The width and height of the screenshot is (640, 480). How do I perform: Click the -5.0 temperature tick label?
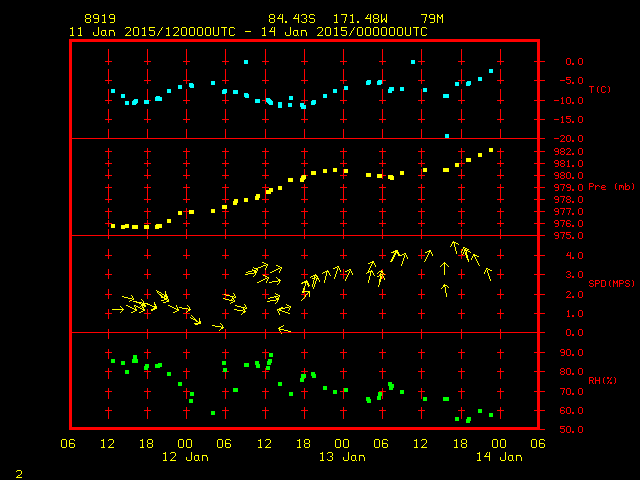click(x=571, y=80)
